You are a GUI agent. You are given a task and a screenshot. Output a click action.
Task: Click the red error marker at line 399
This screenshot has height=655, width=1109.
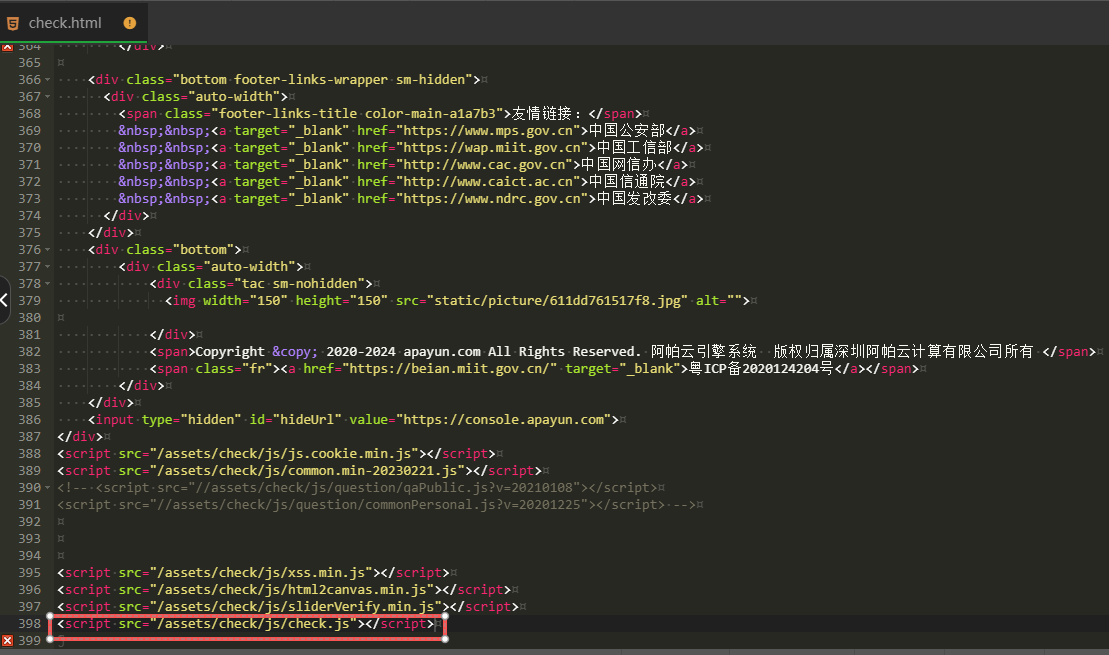tap(7, 640)
